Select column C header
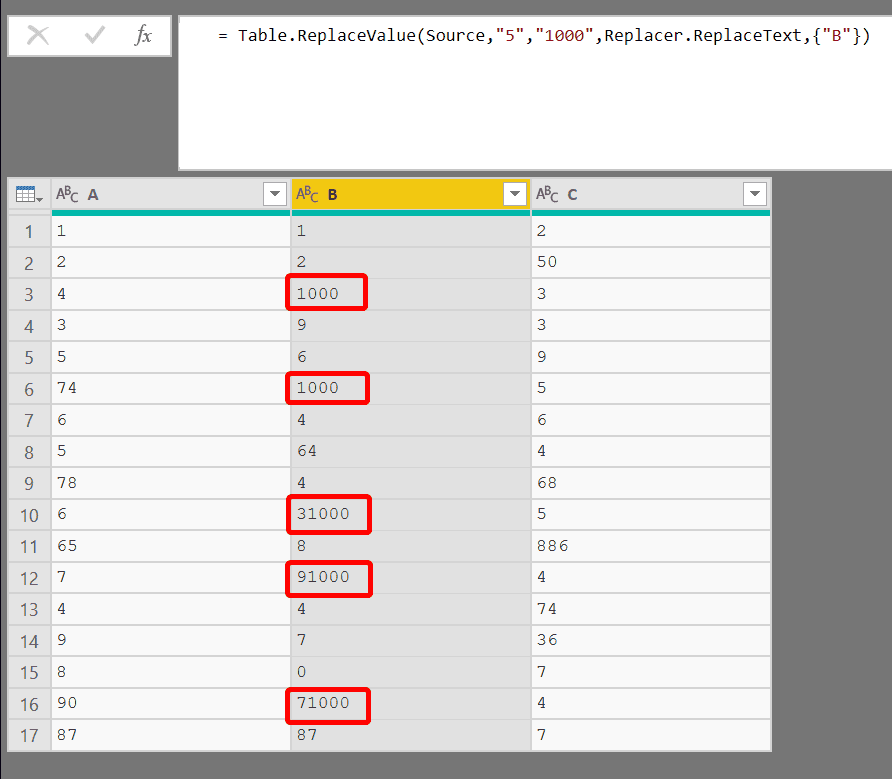Viewport: 892px width, 779px height. tap(651, 195)
